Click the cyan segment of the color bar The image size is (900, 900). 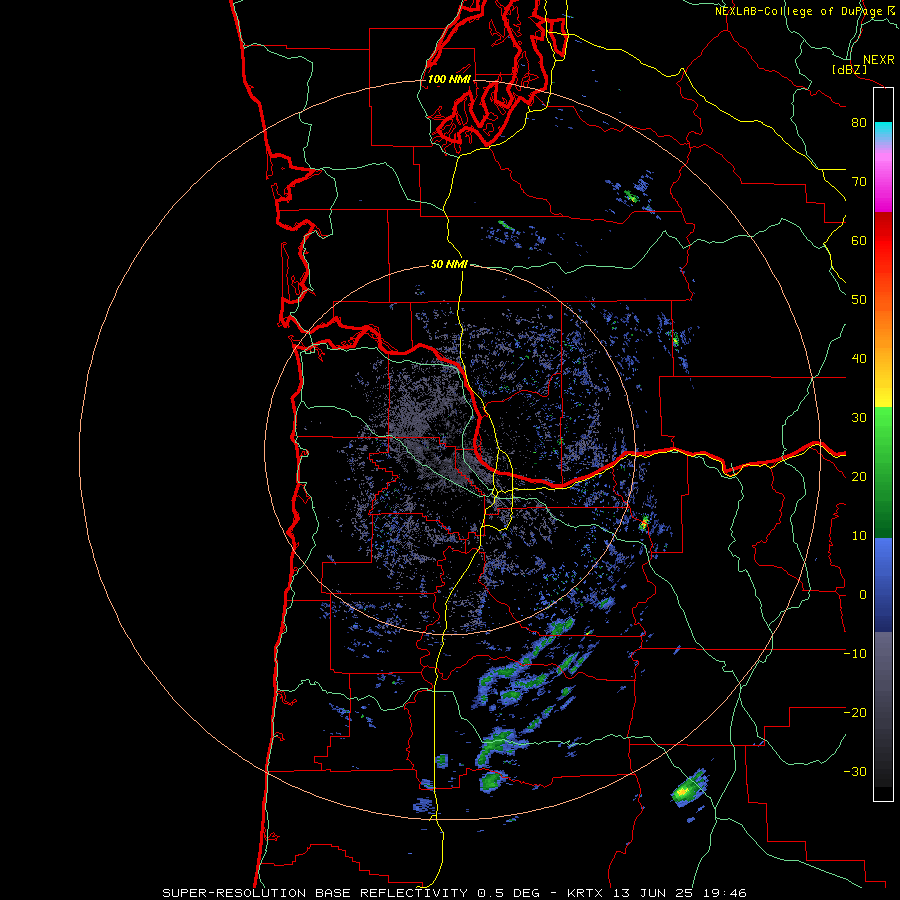tap(883, 130)
